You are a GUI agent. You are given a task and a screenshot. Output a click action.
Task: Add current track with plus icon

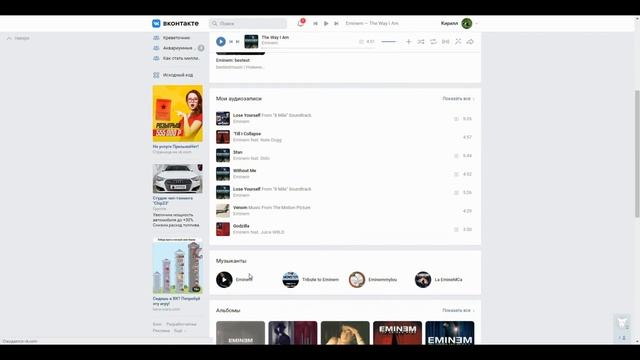pos(408,42)
